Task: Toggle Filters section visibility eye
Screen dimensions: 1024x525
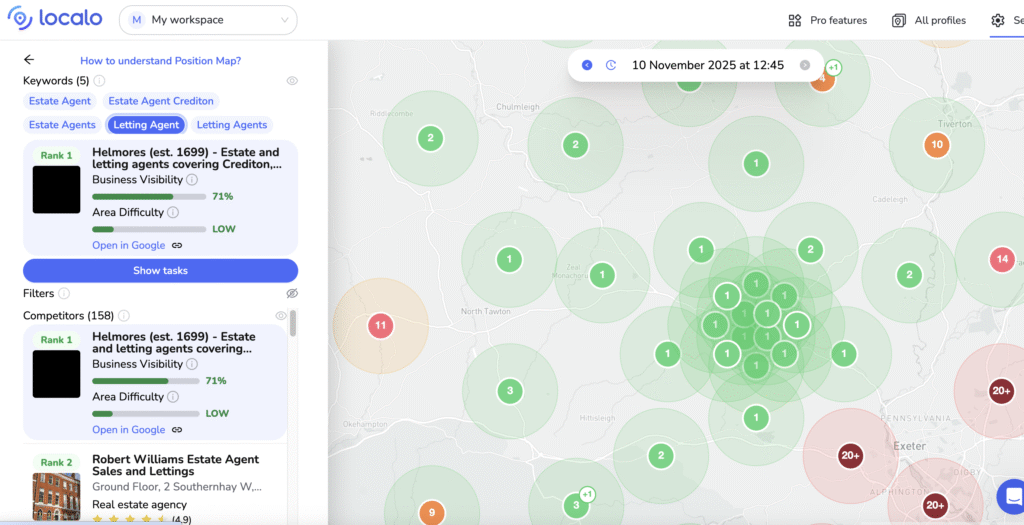Action: pyautogui.click(x=292, y=294)
